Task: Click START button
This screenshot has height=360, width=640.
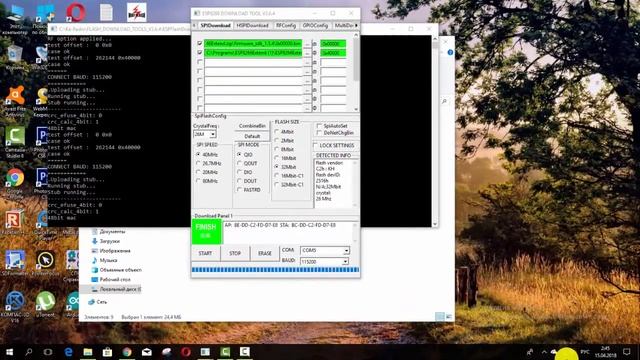Action: click(205, 253)
